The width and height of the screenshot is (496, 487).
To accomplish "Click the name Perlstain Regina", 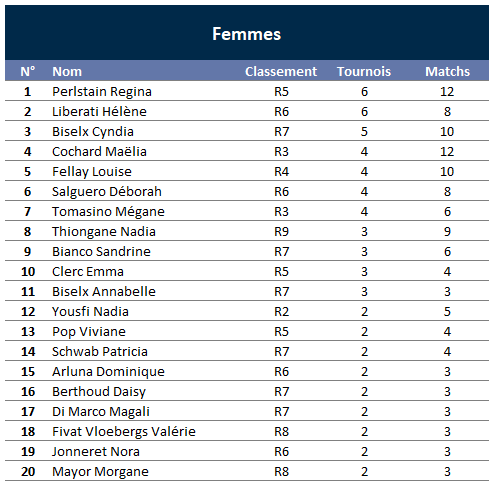I will [x=102, y=92].
